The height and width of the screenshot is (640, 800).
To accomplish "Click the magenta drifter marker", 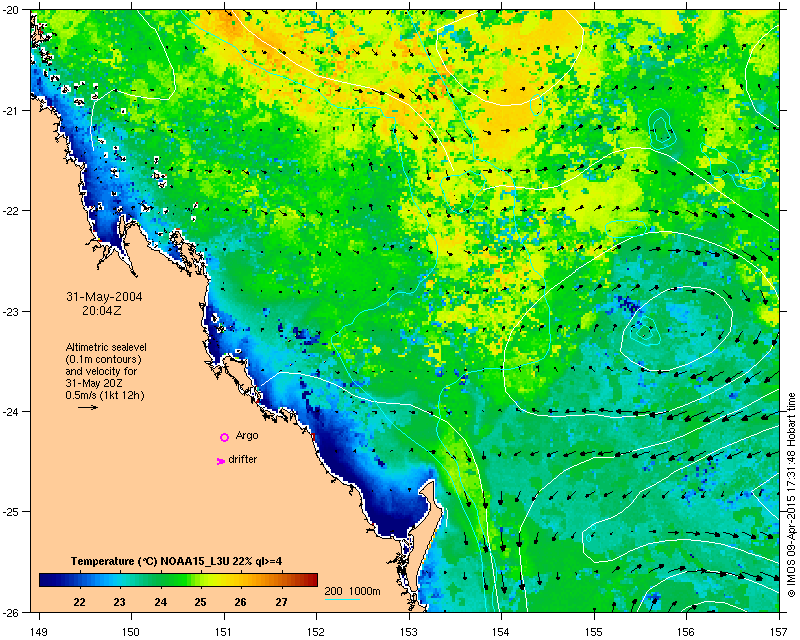I will [x=220, y=461].
